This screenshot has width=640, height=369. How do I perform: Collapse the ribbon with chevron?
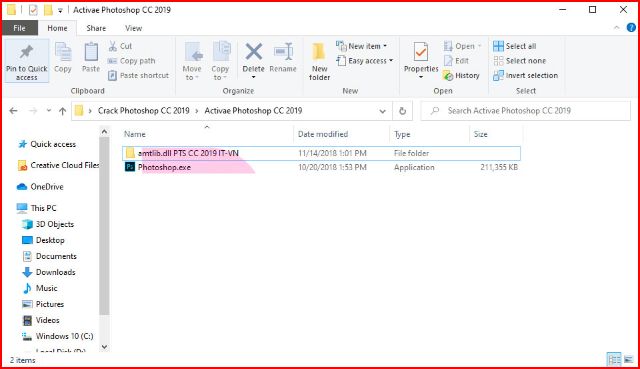tap(616, 28)
